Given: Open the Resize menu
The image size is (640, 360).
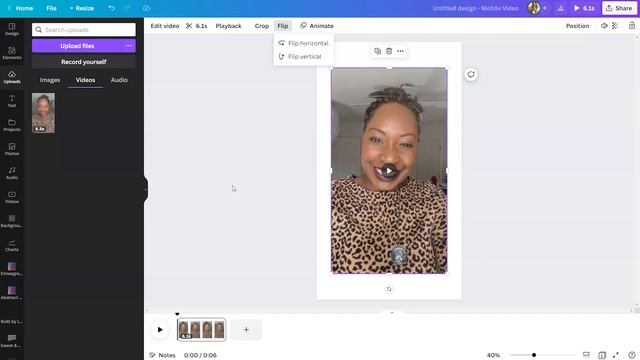Looking at the screenshot, I should point(82,8).
